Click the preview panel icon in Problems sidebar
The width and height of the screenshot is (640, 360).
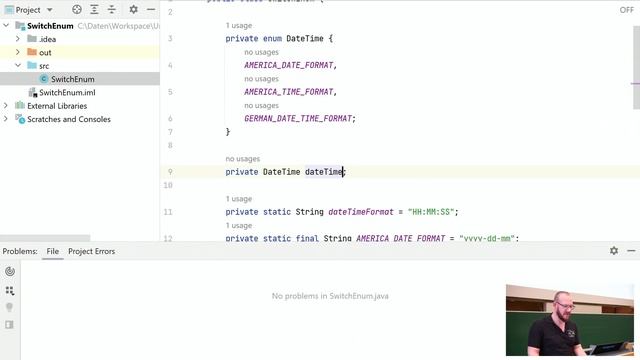point(10,325)
